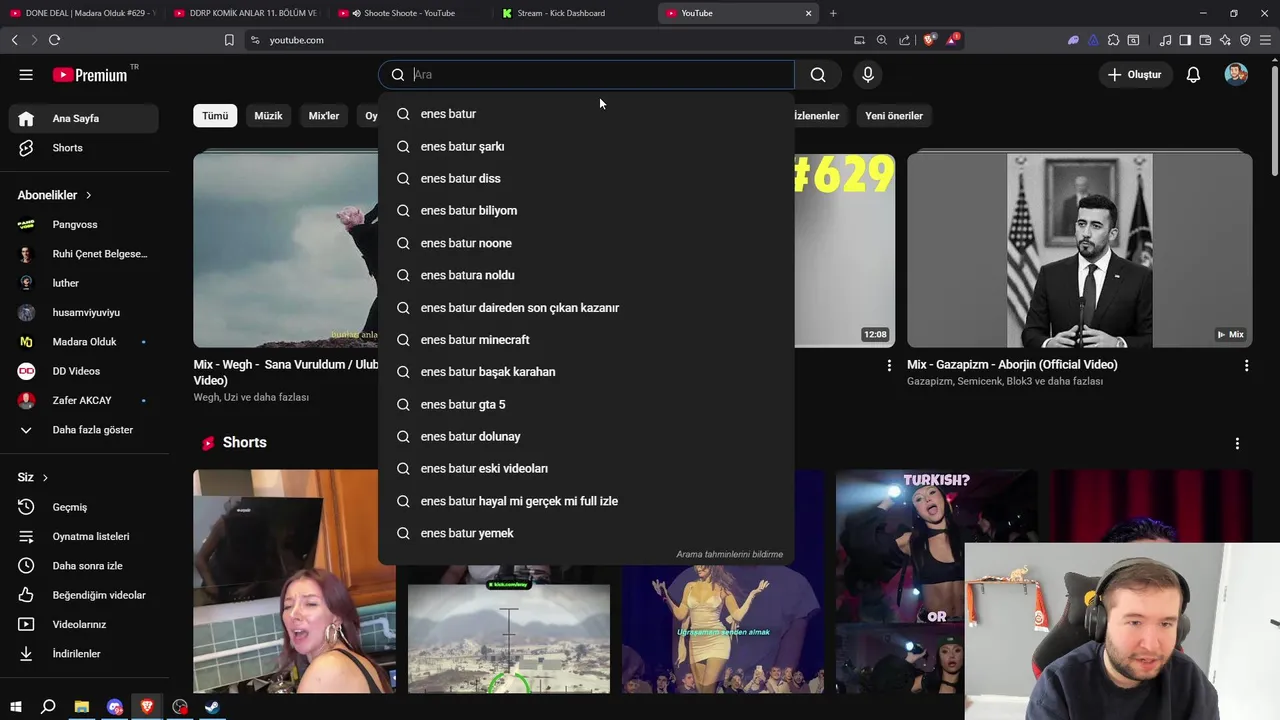
Task: Click the Oluştur create button
Action: tap(1135, 75)
